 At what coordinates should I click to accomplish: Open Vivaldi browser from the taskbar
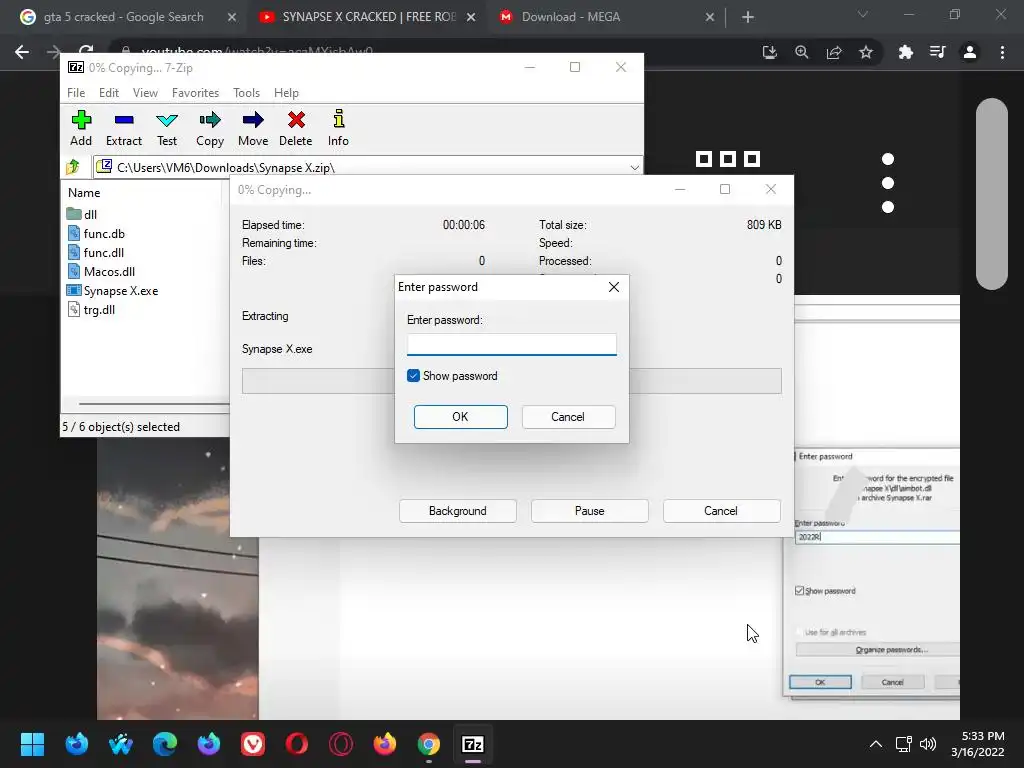(x=253, y=744)
